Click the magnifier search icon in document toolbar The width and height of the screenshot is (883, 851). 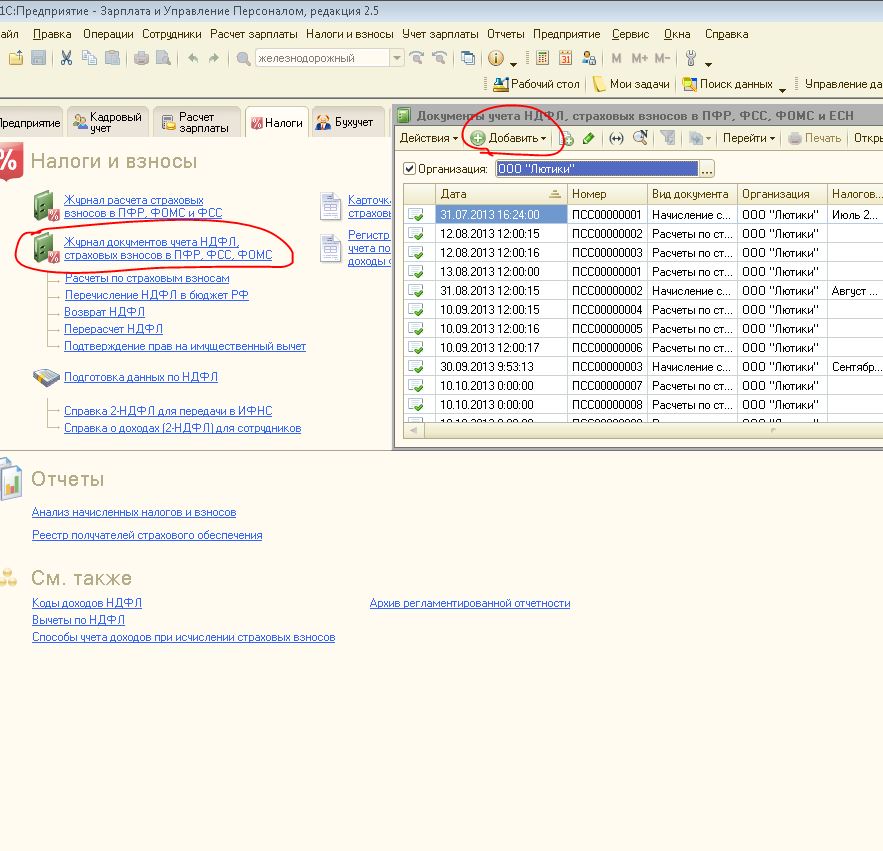[640, 138]
